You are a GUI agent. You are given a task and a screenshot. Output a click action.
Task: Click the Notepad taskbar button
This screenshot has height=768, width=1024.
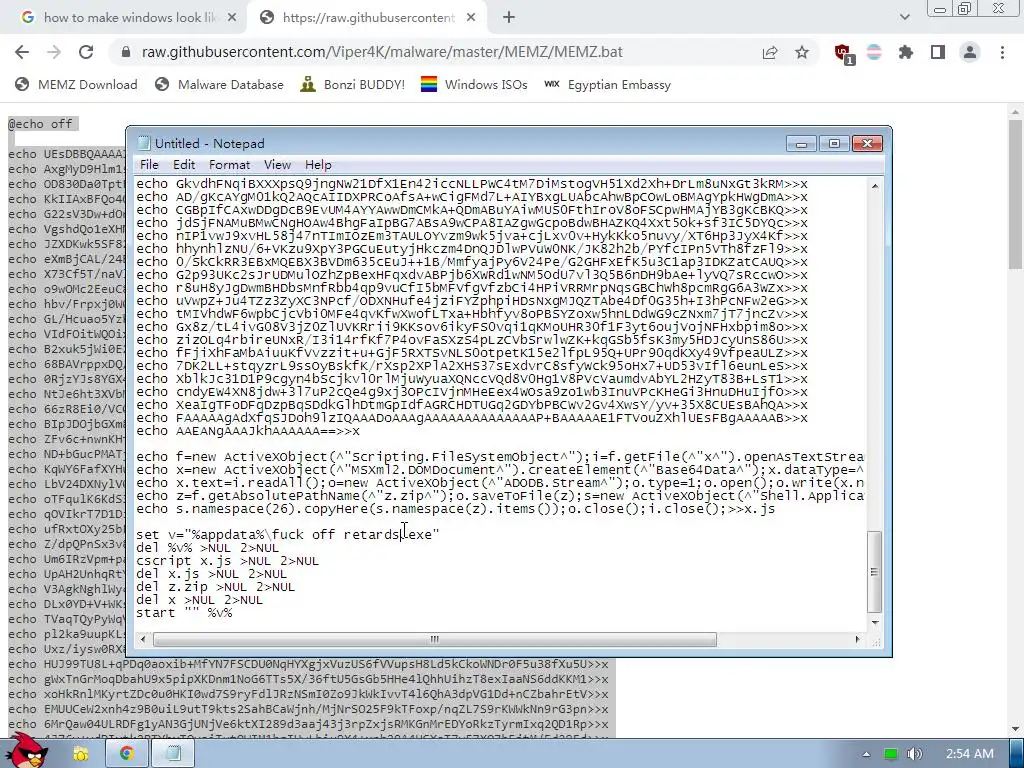[173, 754]
